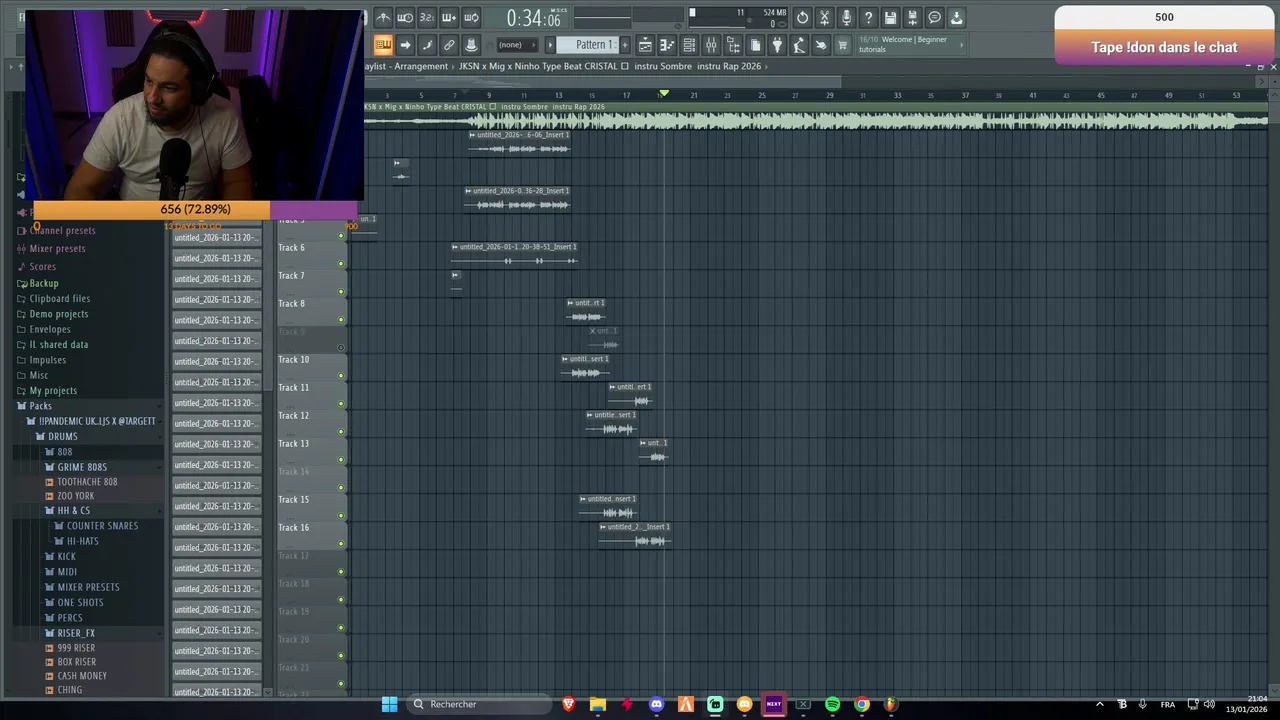This screenshot has width=1280, height=720.
Task: Open the audio editor scissors icon
Action: click(824, 17)
